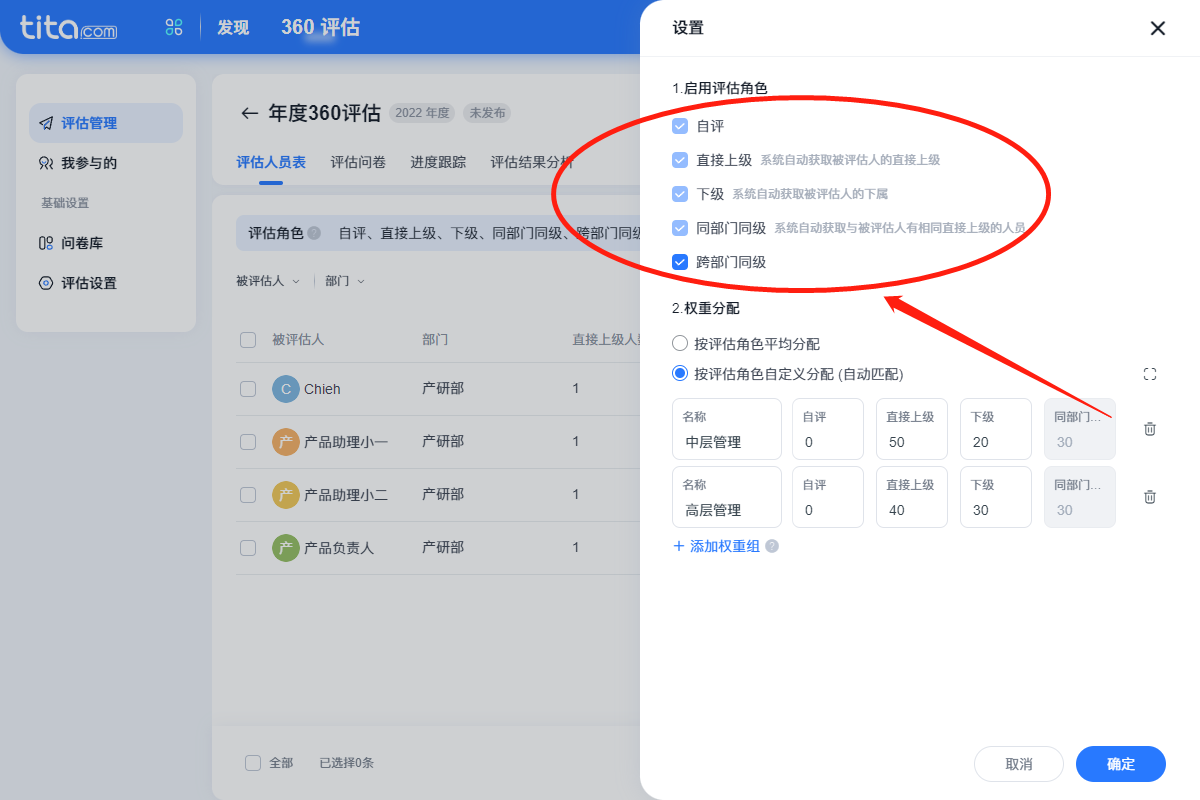Open the 被评估人 filter dropdown
This screenshot has height=800, width=1200.
point(267,282)
